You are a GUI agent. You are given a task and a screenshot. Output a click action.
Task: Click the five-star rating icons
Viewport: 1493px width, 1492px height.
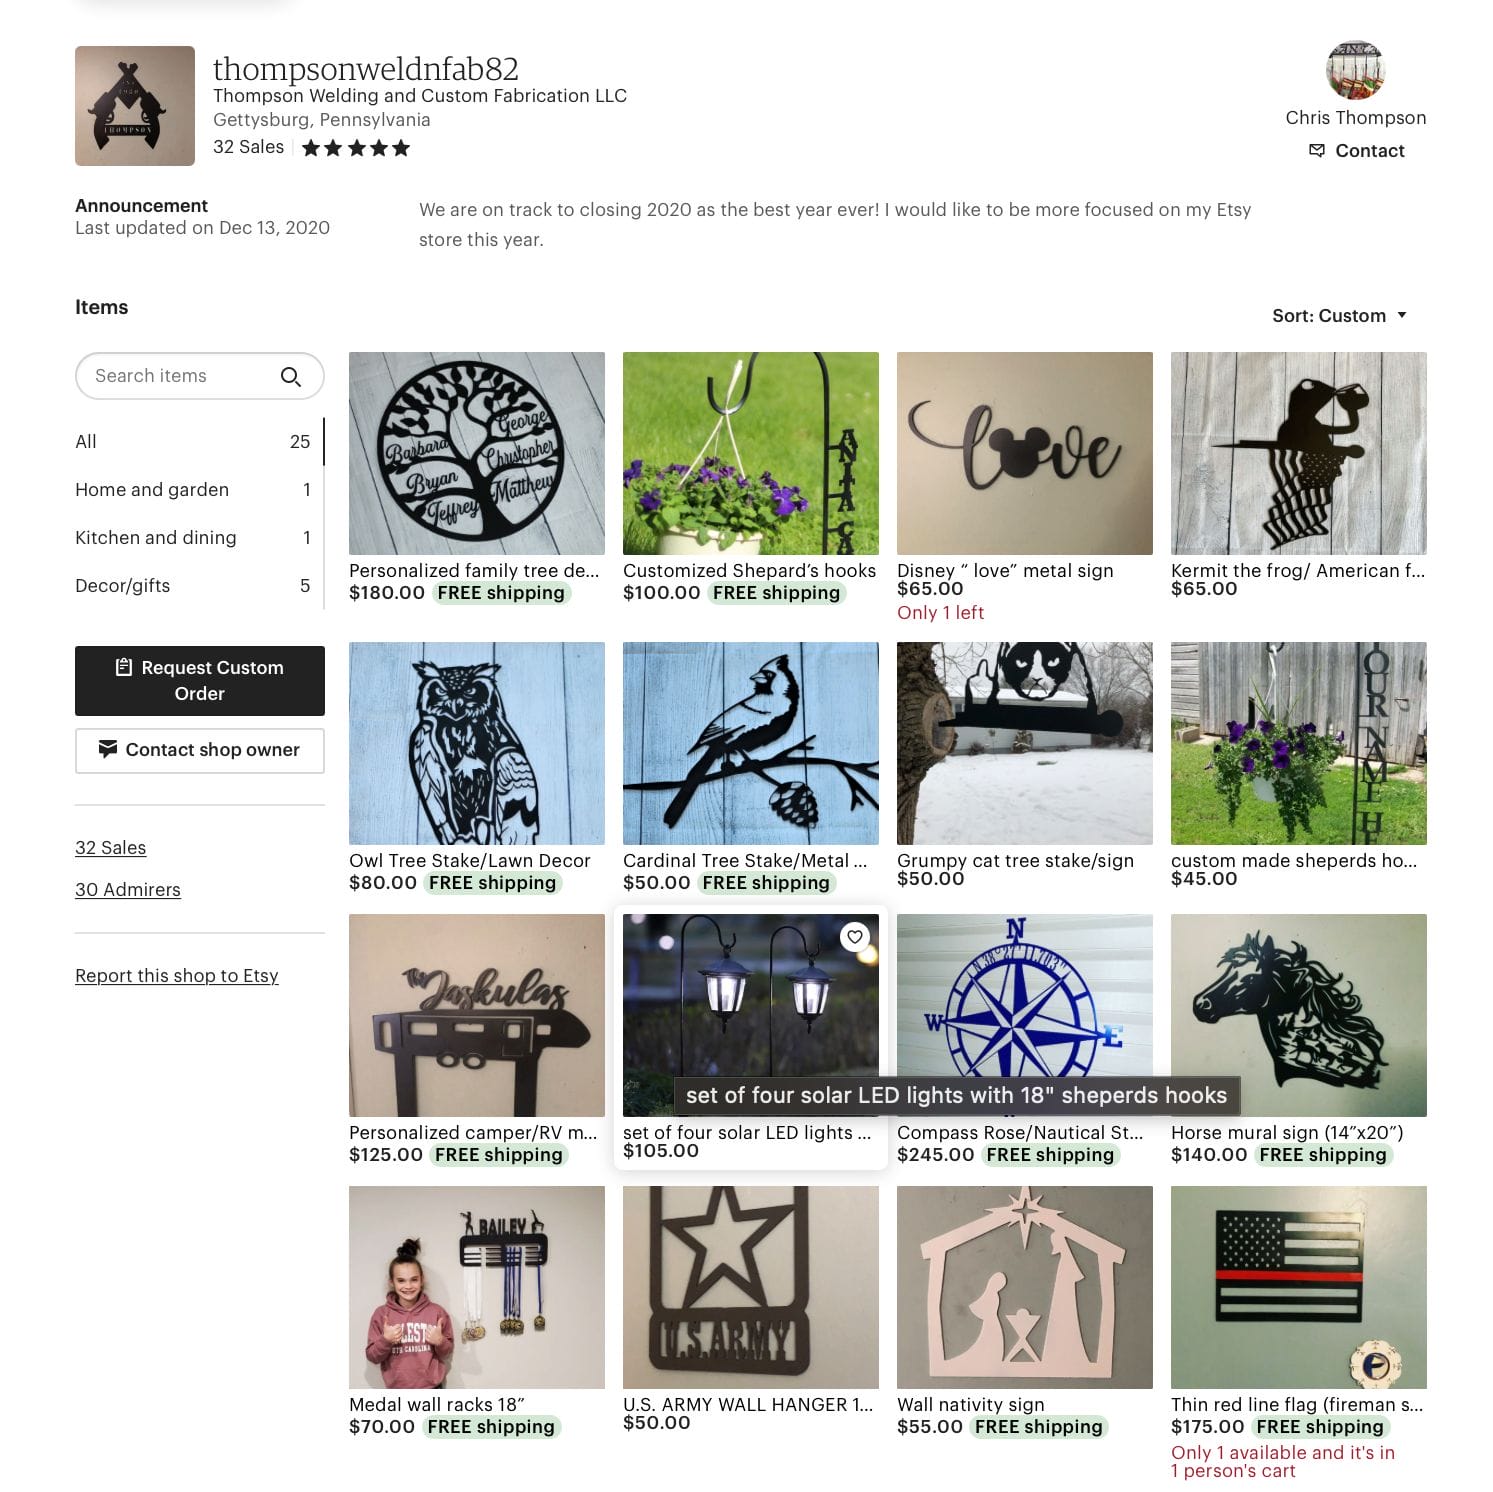click(x=356, y=148)
